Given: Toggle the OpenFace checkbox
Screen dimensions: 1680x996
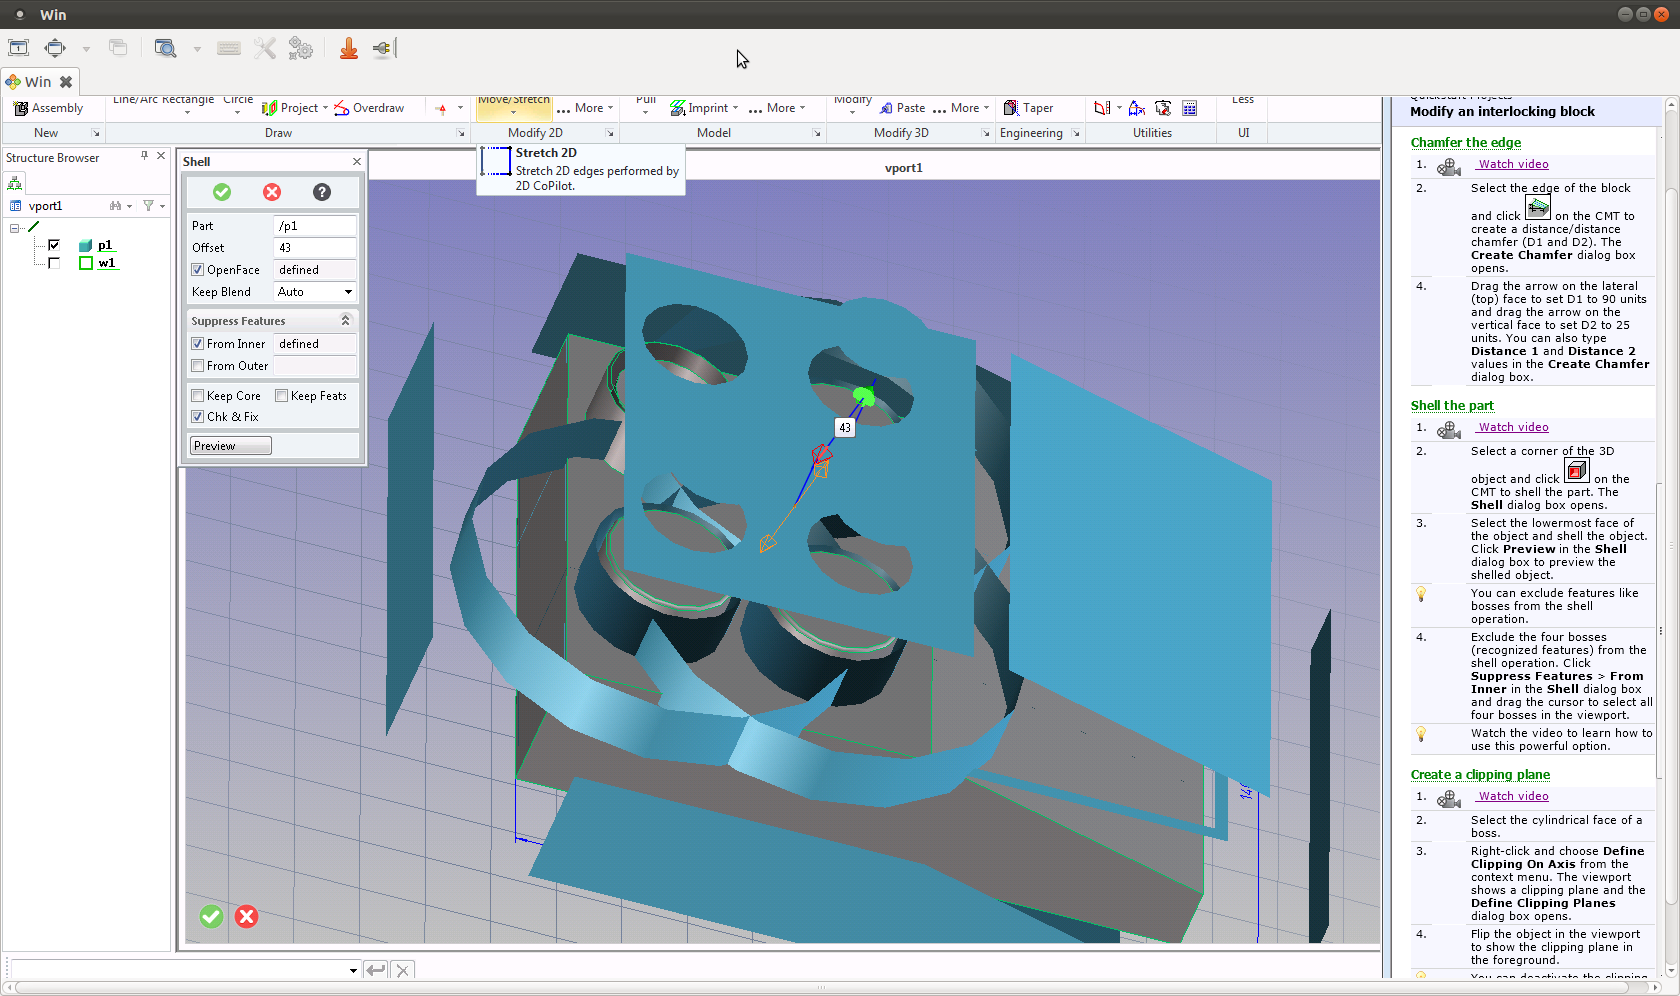Looking at the screenshot, I should (198, 270).
